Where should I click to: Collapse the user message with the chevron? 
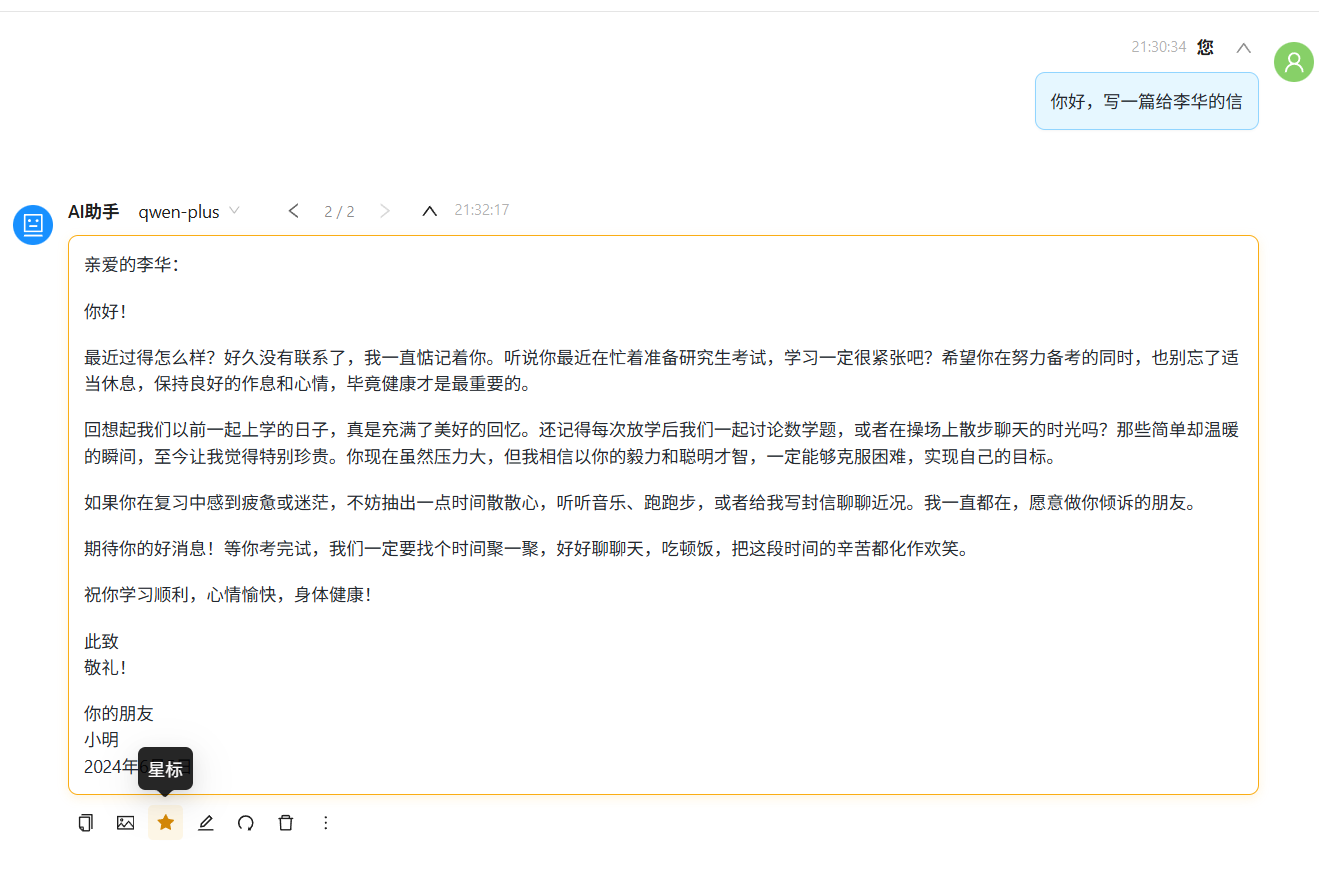1243,47
